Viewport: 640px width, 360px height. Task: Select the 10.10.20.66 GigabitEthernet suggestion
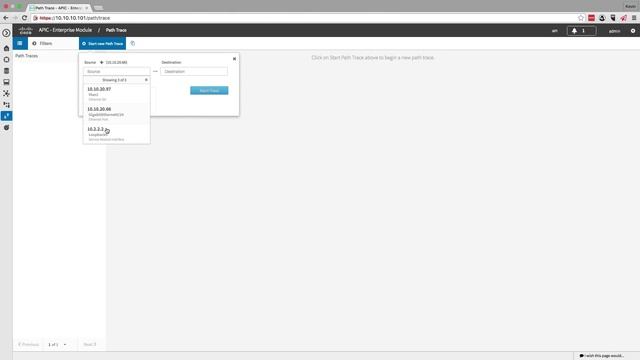(117, 114)
